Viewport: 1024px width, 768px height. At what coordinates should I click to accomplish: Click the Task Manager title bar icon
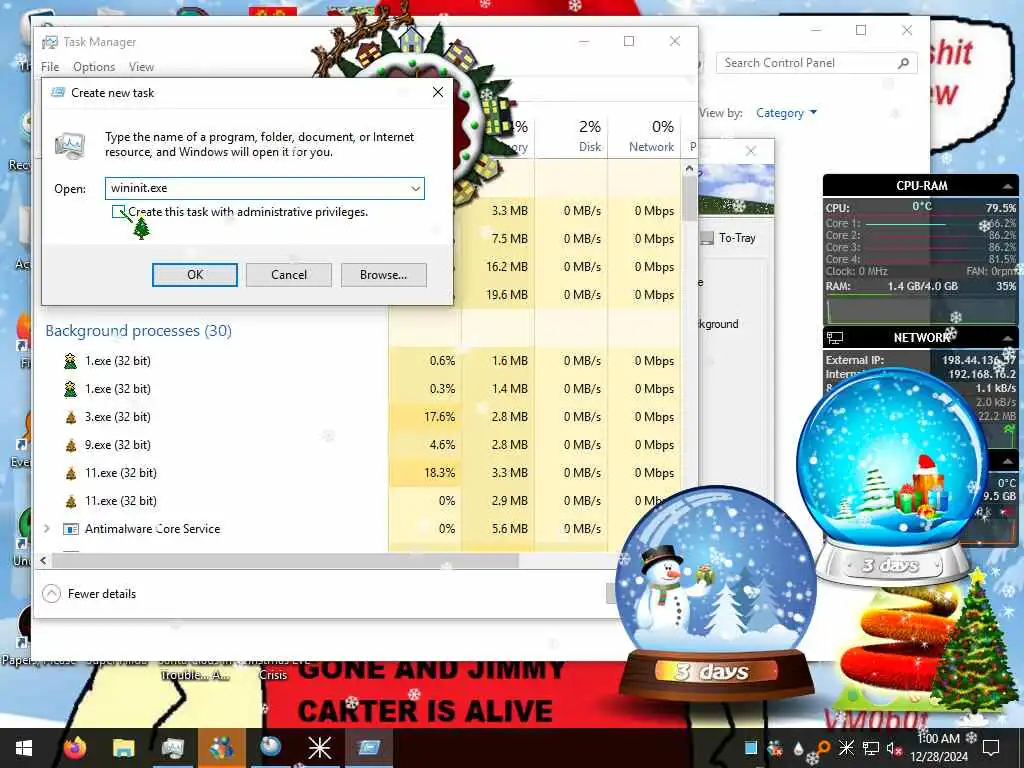tap(50, 42)
